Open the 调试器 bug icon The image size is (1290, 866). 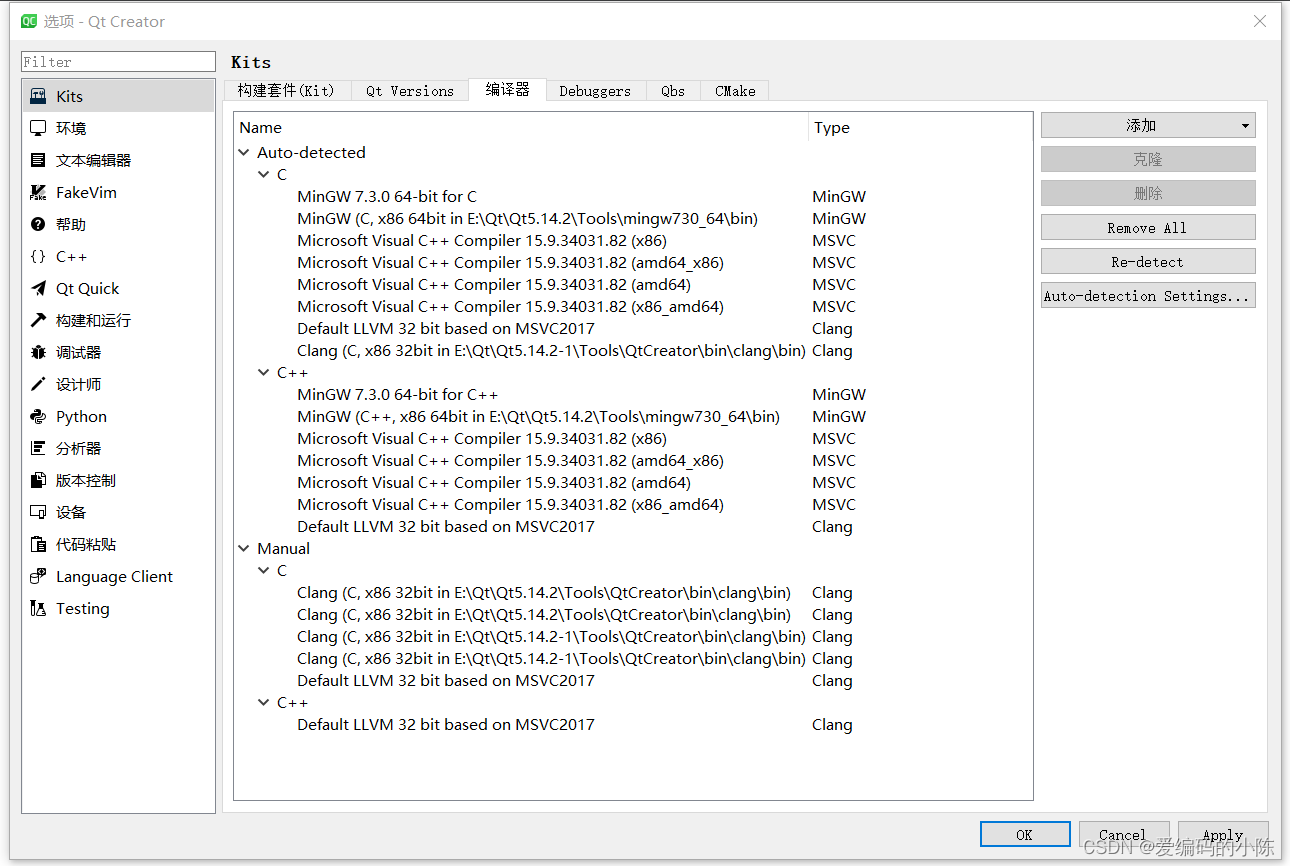coord(38,352)
